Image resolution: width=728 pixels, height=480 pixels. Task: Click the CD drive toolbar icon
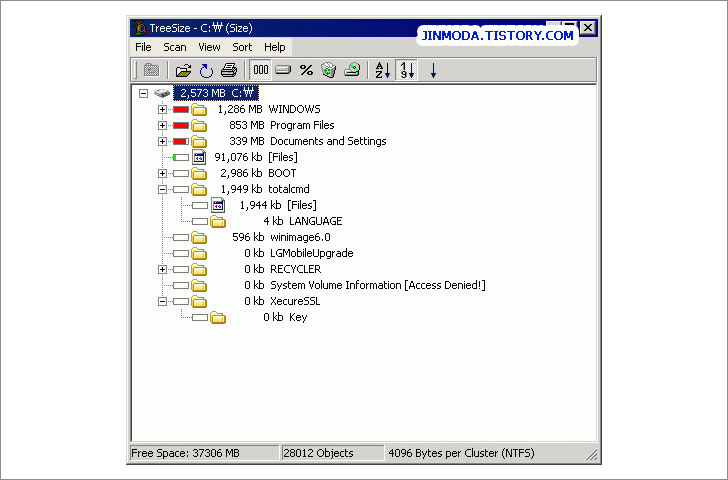352,71
